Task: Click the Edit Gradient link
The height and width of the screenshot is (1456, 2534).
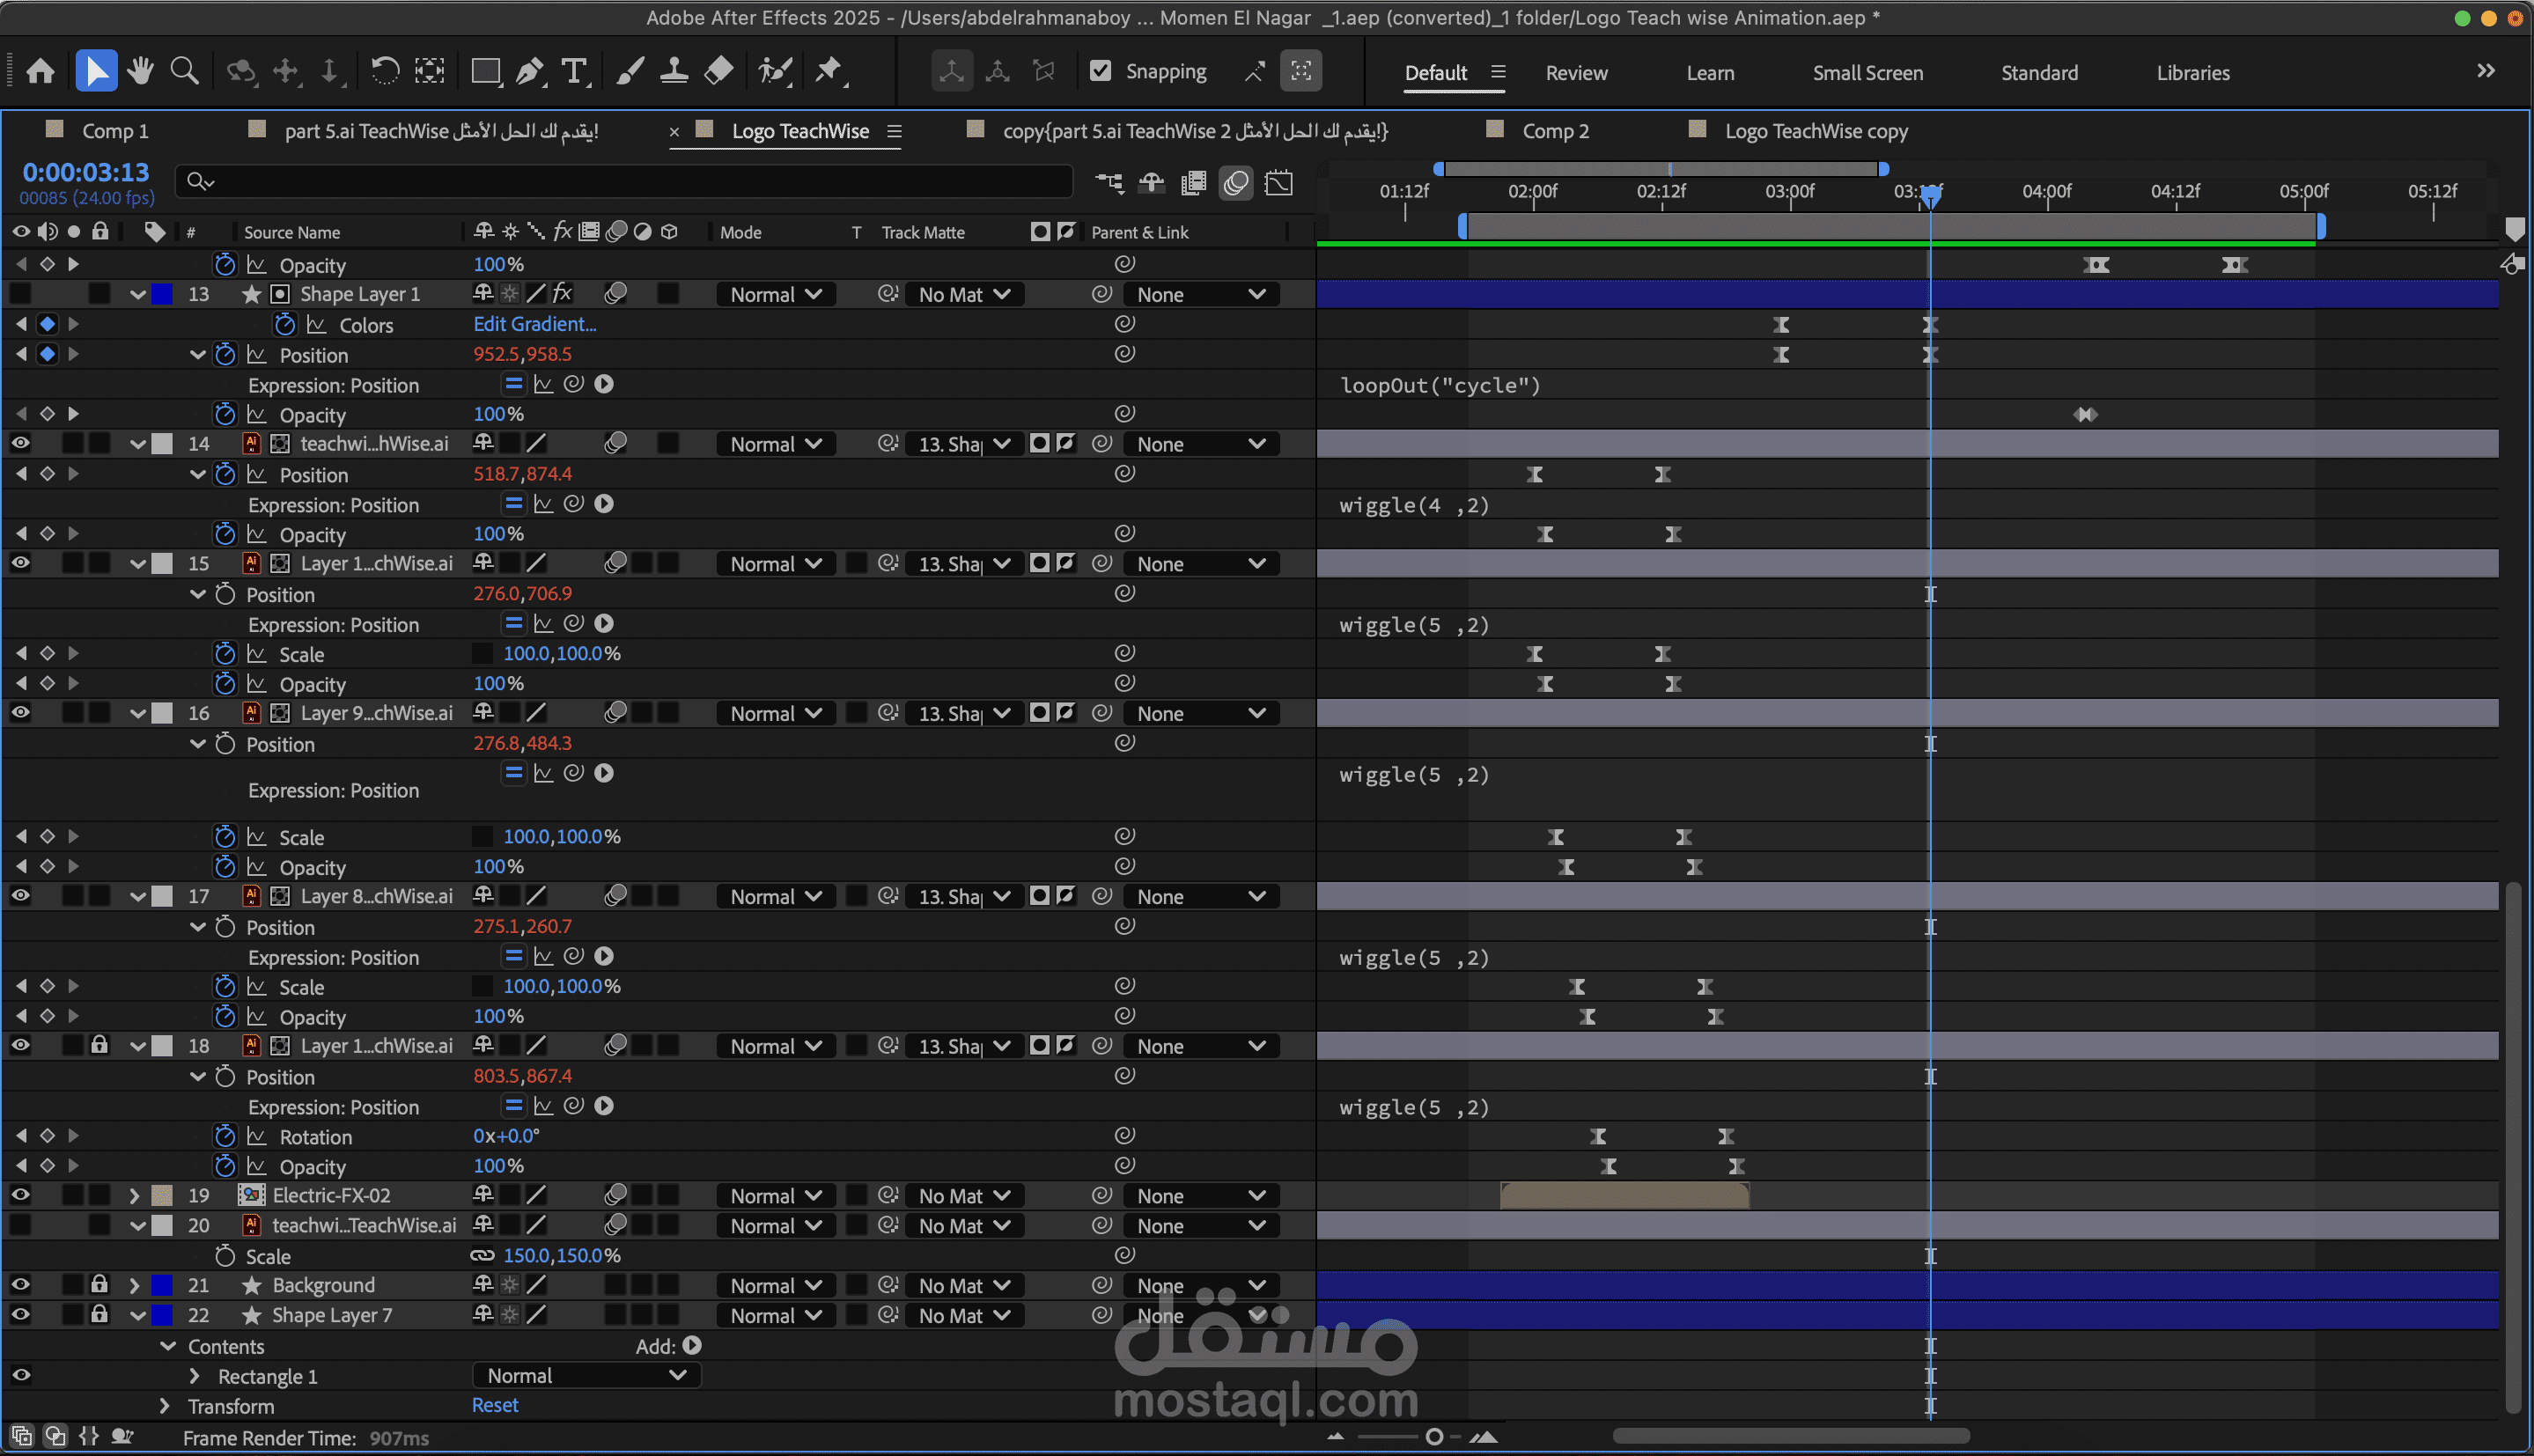Action: [x=534, y=324]
